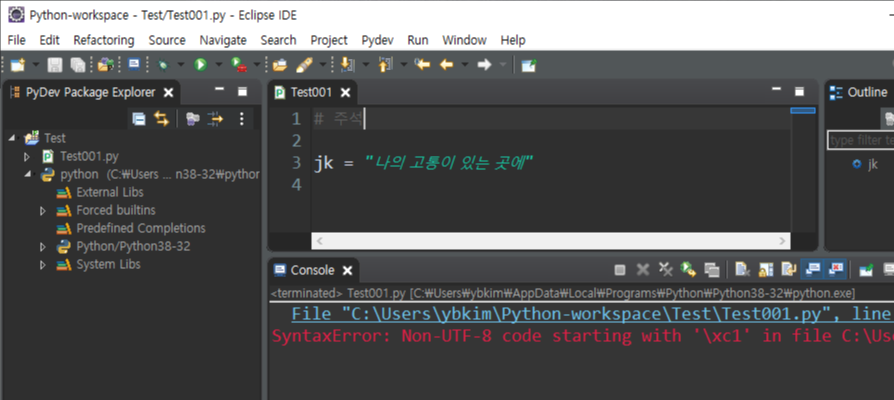894x400 pixels.
Task: Expand the Python/Python38-32 node
Action: pos(43,247)
